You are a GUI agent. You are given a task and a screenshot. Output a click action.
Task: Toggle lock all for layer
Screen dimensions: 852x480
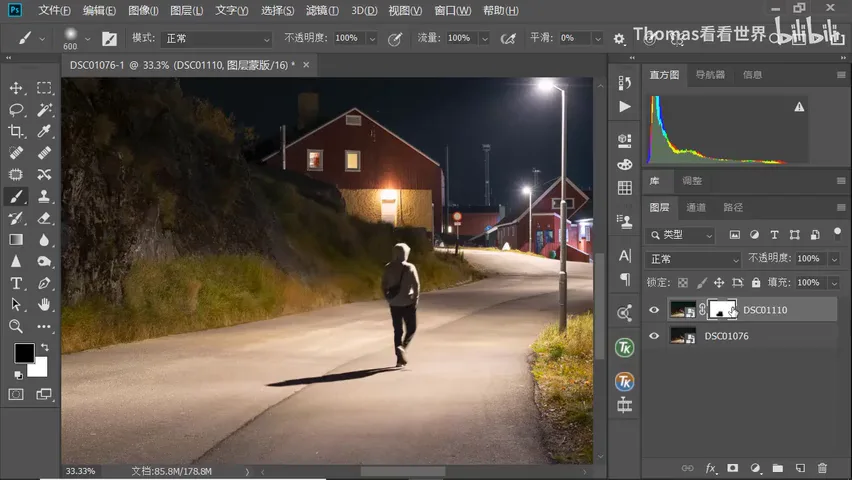(x=756, y=283)
